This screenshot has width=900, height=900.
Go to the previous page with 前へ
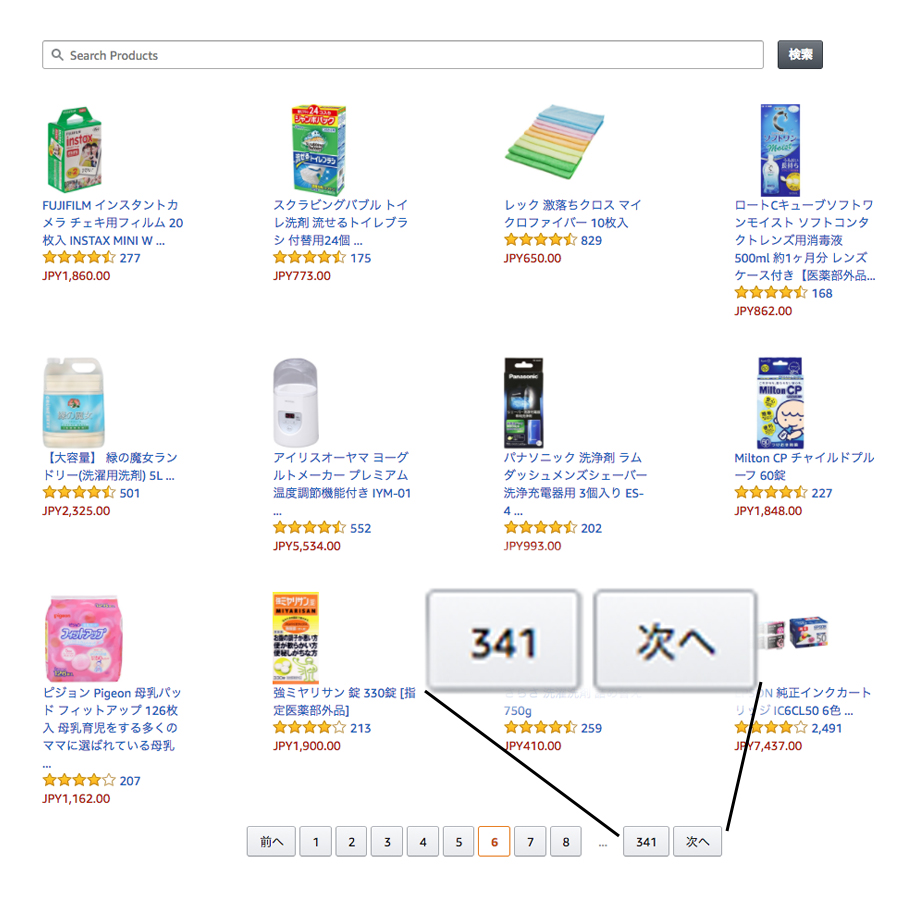[272, 842]
